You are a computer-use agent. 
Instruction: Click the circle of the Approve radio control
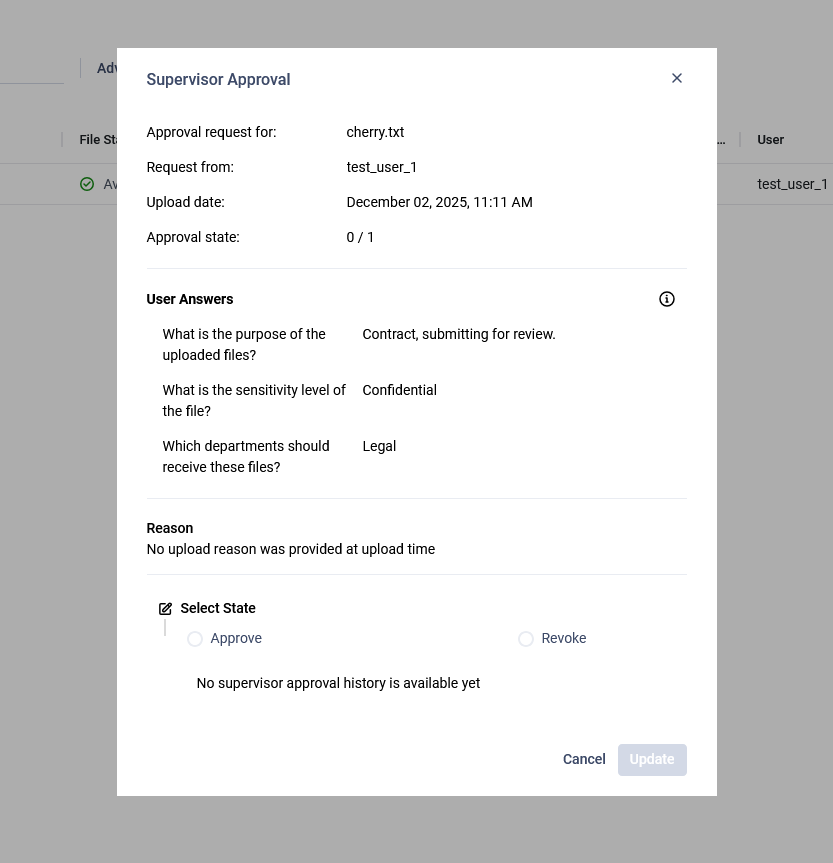tap(195, 639)
